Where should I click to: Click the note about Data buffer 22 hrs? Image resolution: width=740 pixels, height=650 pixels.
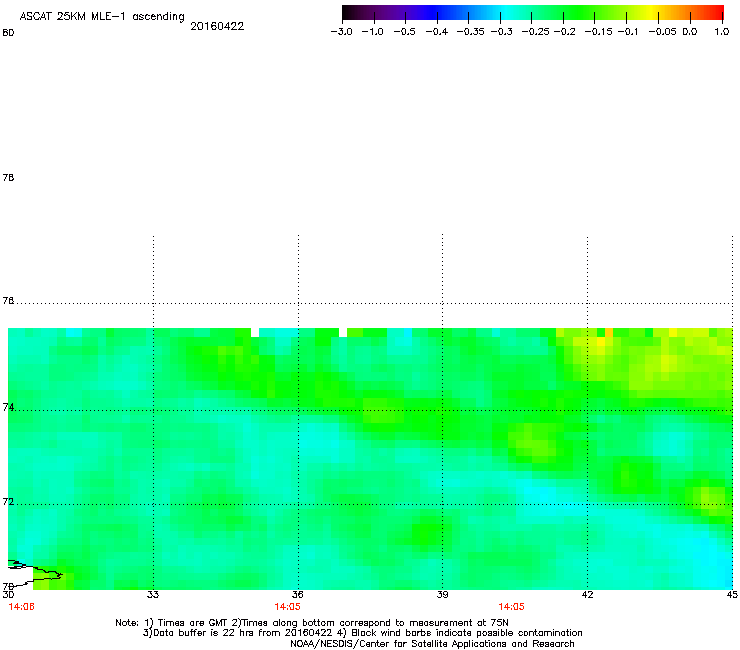362,633
